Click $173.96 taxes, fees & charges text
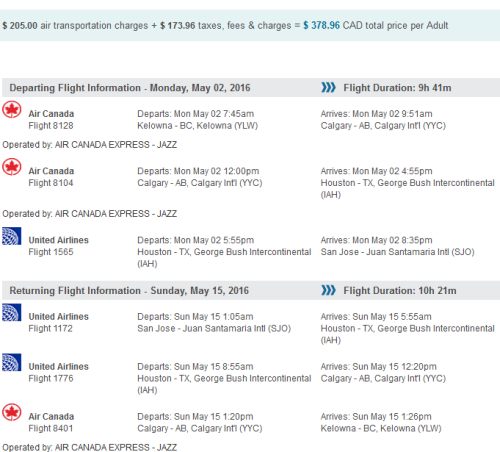The image size is (500, 452). [225, 25]
